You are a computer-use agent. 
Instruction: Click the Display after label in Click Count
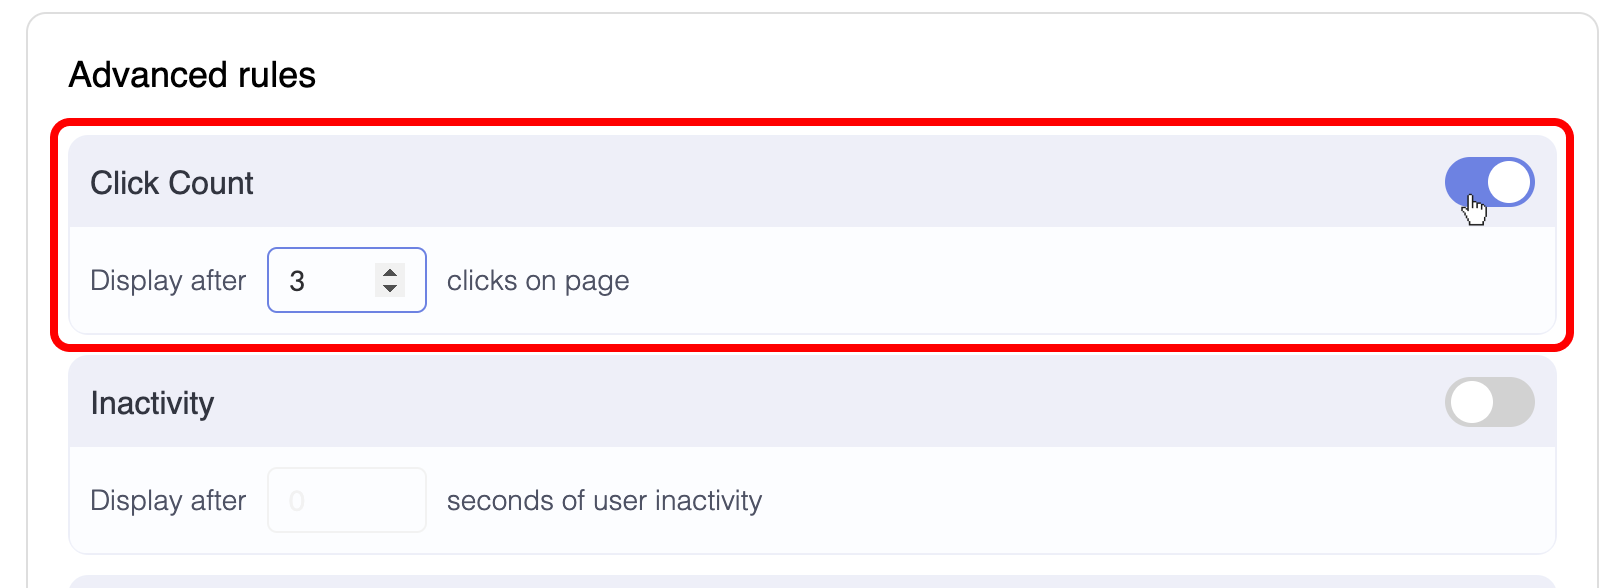click(168, 280)
